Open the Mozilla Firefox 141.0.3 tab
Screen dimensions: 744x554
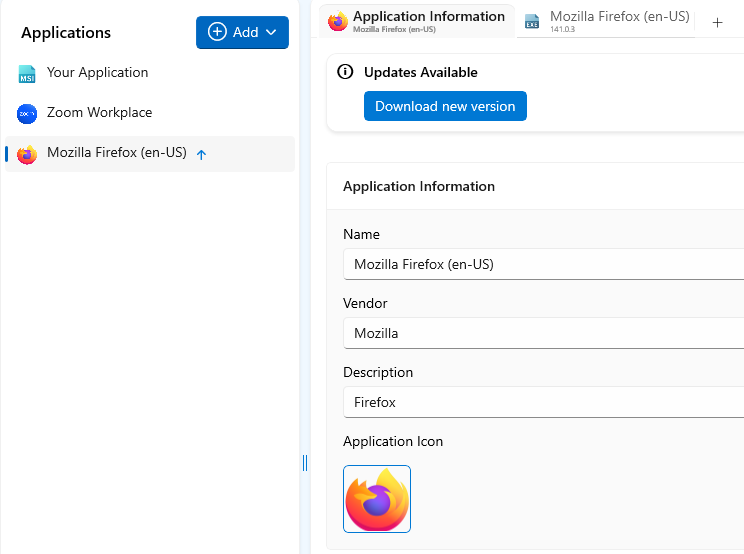tap(619, 17)
